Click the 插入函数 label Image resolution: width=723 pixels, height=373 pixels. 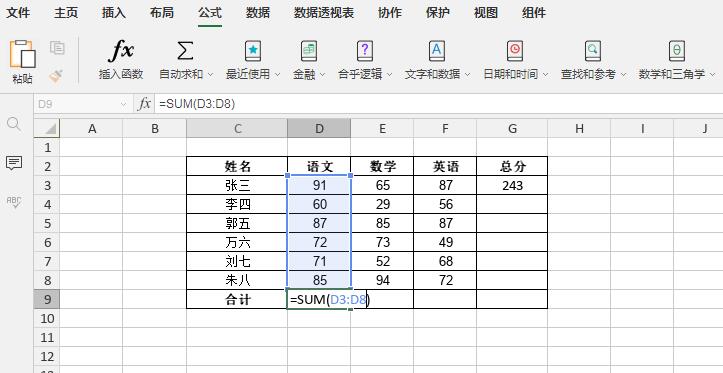click(121, 74)
